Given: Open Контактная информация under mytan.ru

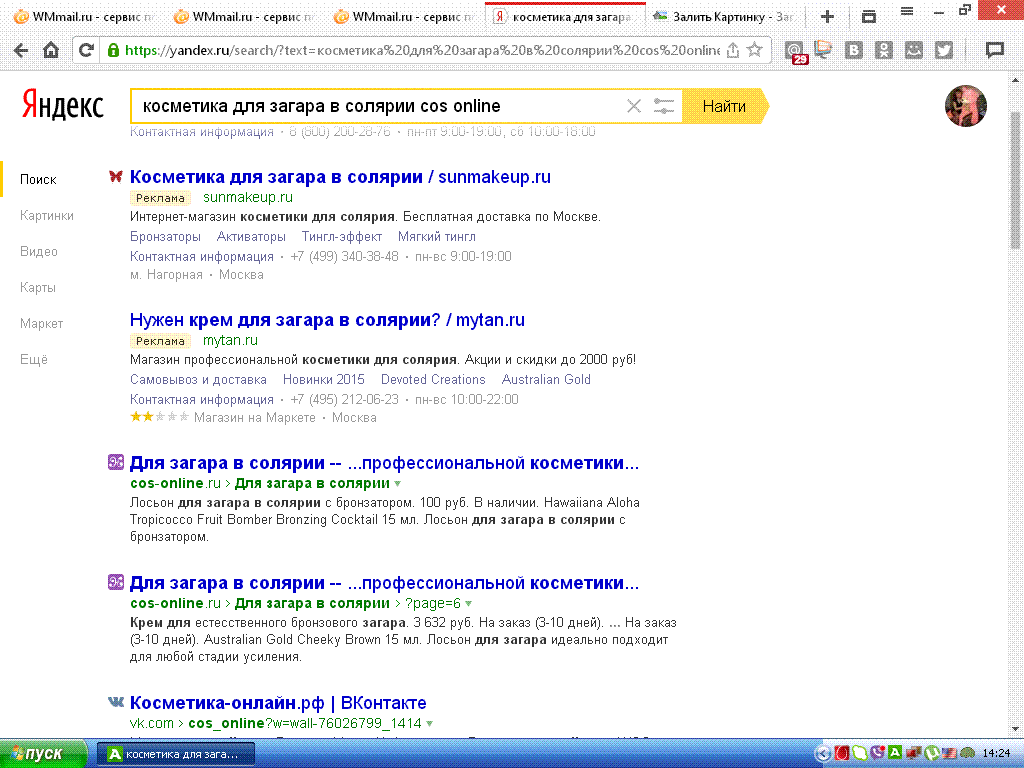Looking at the screenshot, I should point(202,399).
